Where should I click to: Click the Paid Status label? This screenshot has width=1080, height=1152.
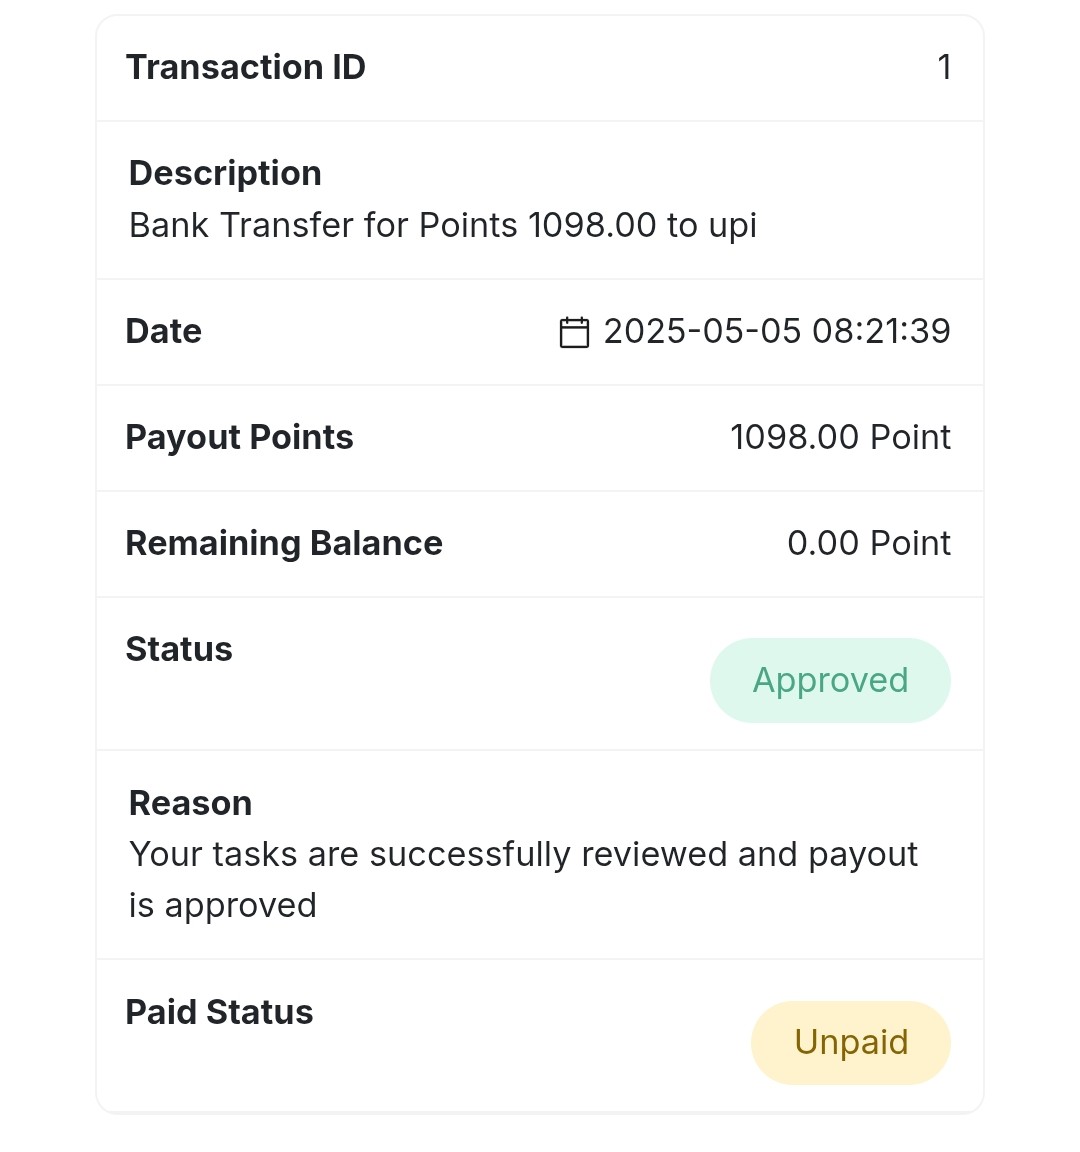[220, 1012]
